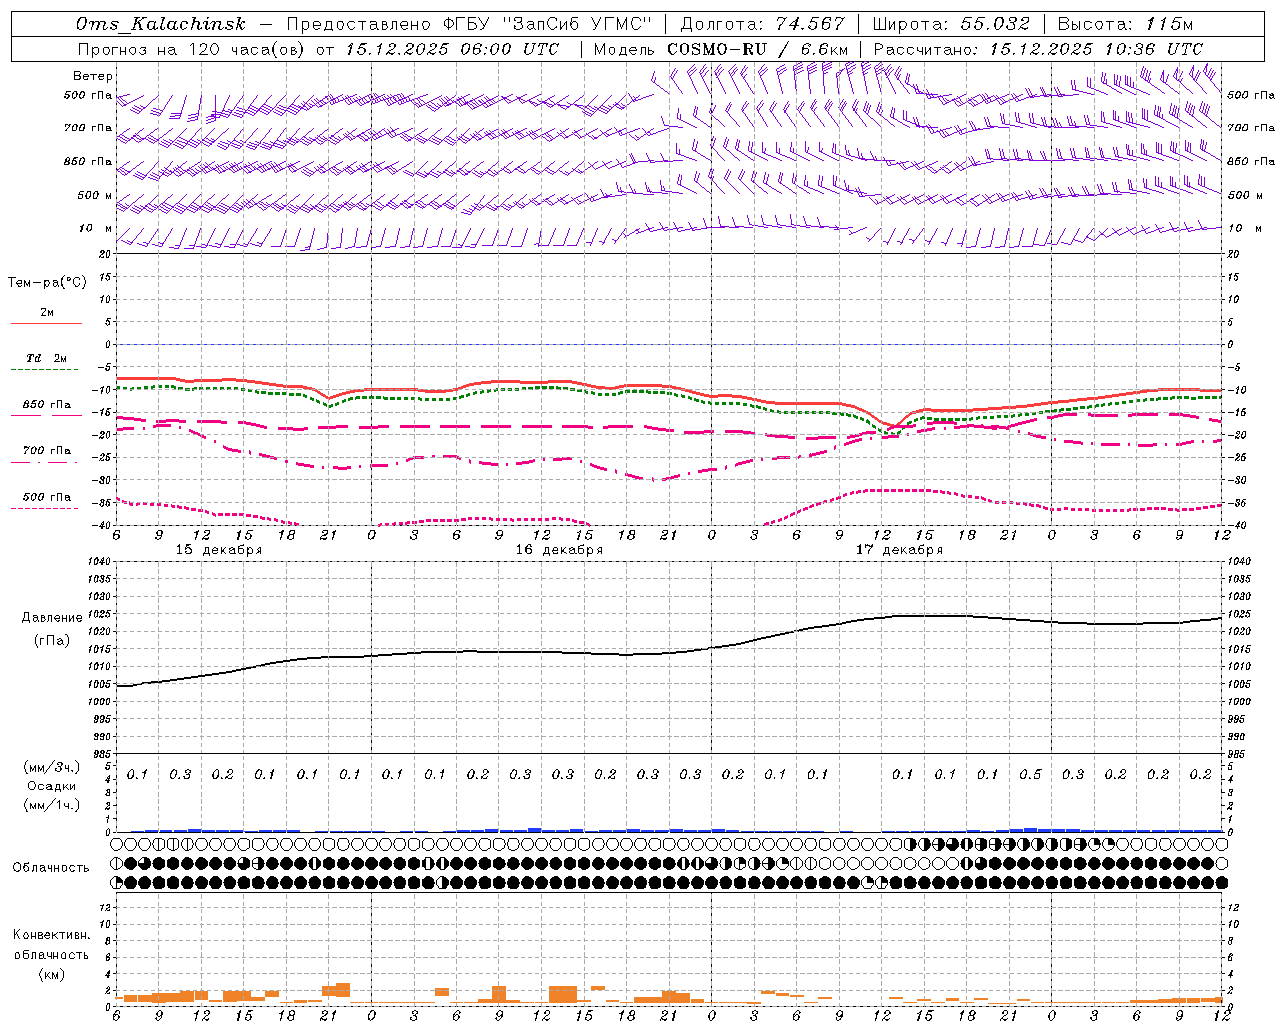Click the "16 декабря" date label

(559, 550)
